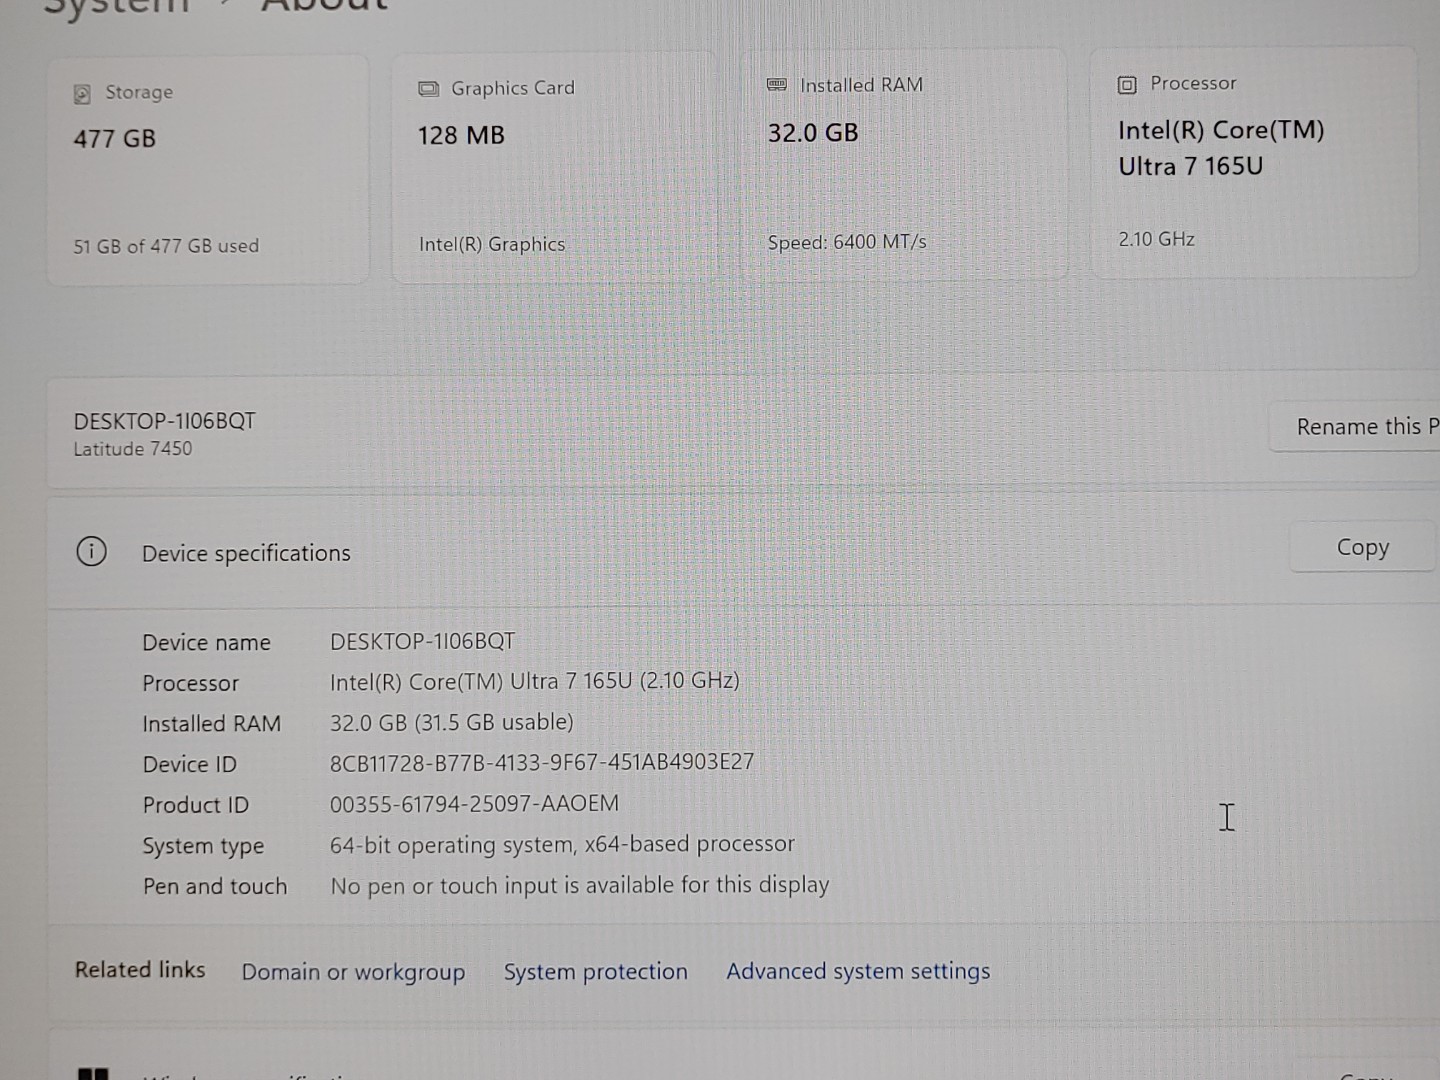The width and height of the screenshot is (1440, 1080).
Task: Copy the device specifications
Action: (1362, 547)
